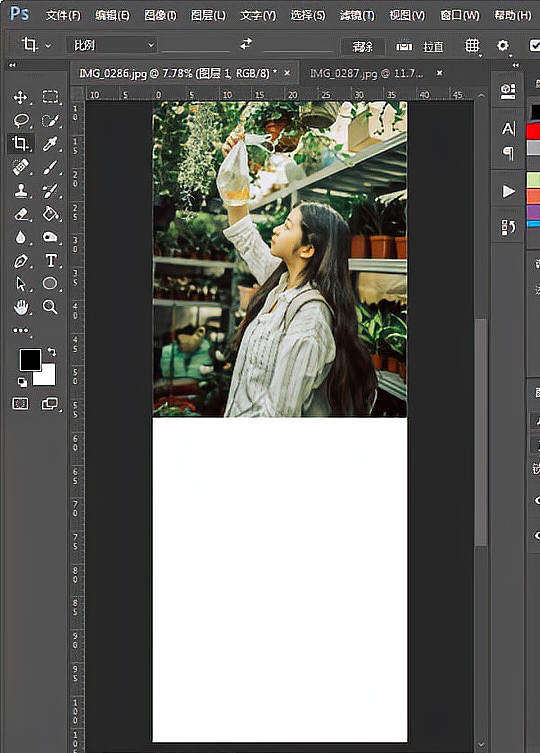Click the 拉直 straighten button
The image size is (540, 753).
[432, 47]
